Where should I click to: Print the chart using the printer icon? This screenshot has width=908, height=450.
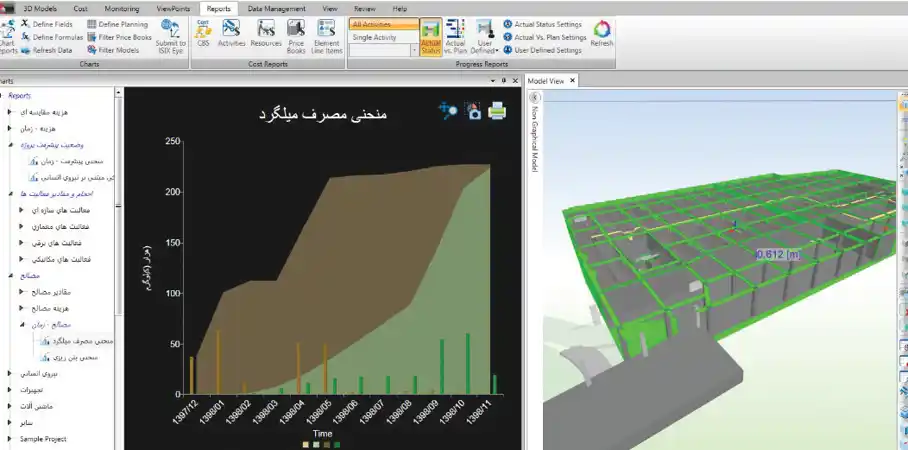[x=497, y=111]
